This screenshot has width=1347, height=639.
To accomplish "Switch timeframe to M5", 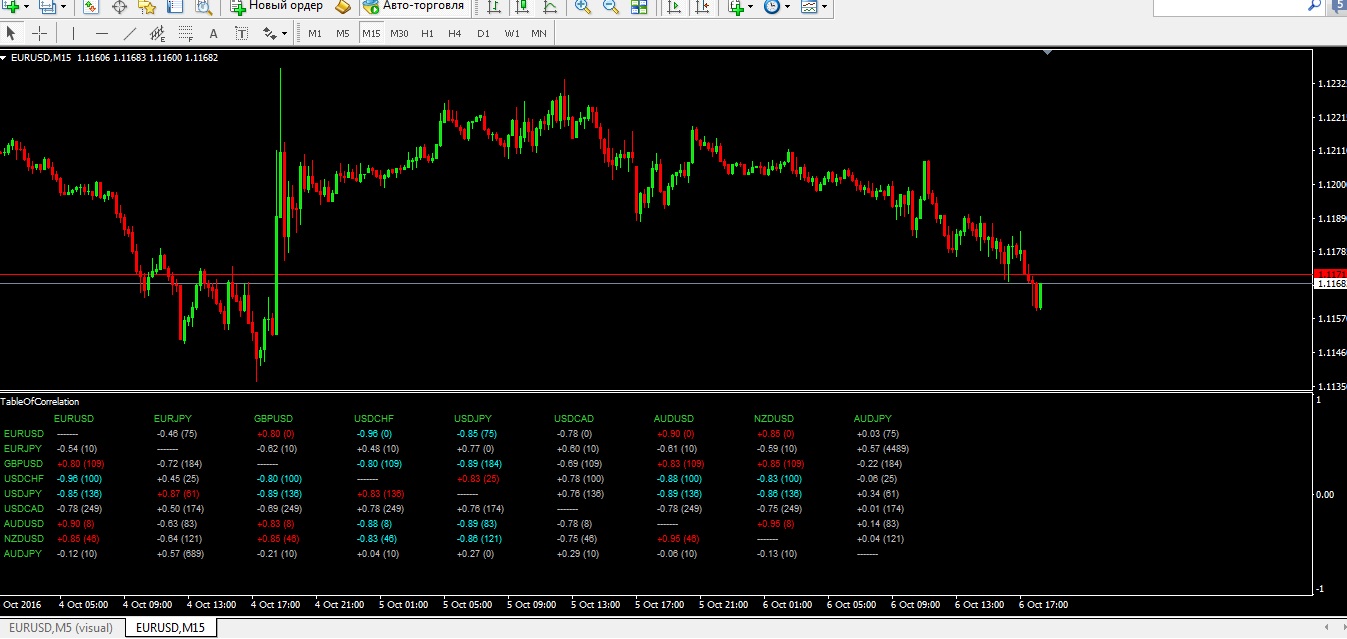I will (343, 33).
